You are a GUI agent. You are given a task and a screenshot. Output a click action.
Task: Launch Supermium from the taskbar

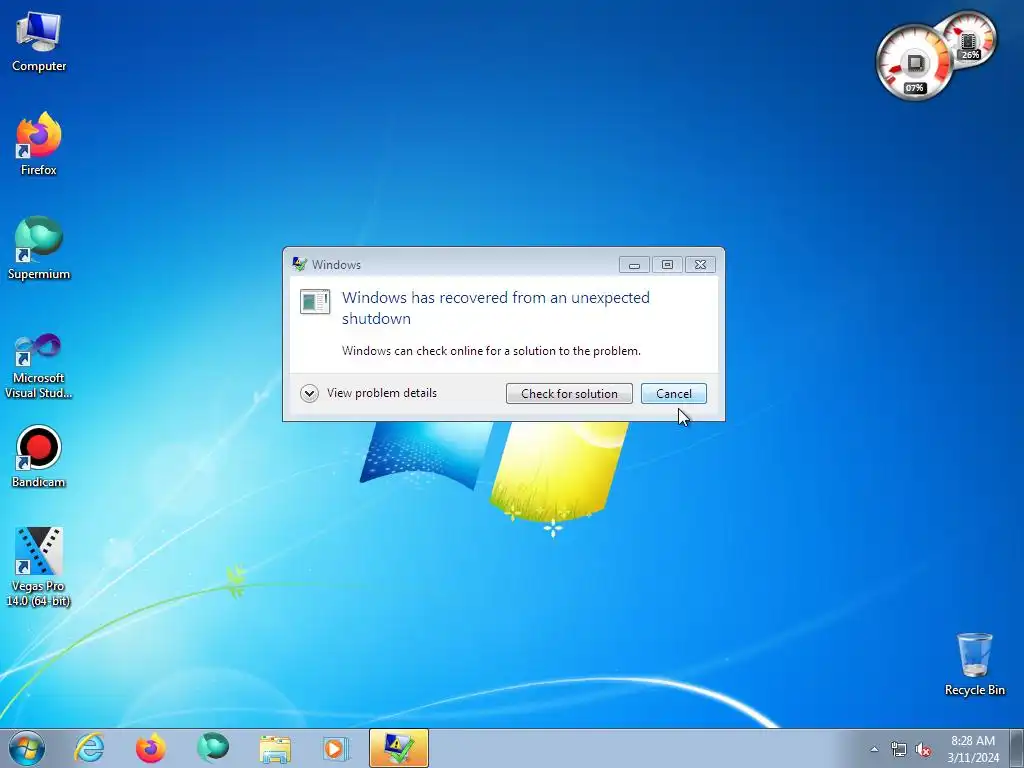(x=213, y=748)
